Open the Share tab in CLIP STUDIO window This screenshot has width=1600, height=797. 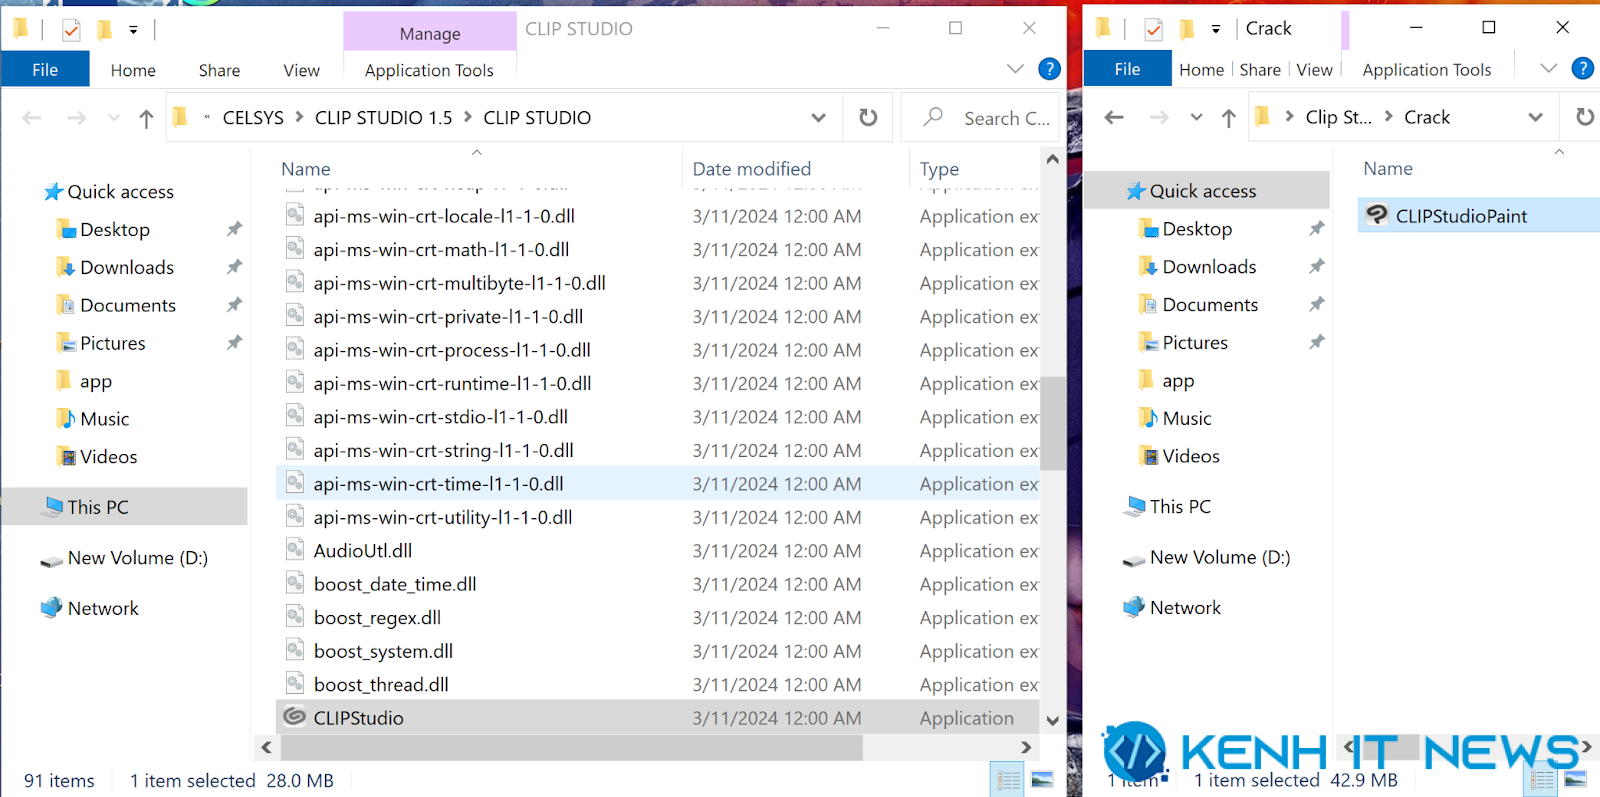(219, 70)
